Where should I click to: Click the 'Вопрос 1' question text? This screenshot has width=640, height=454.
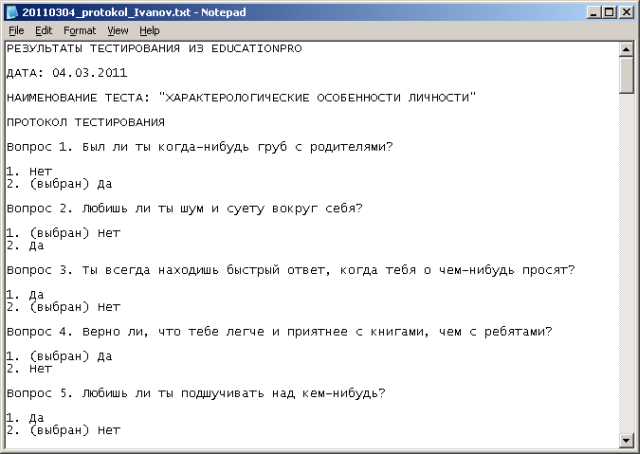pos(199,147)
